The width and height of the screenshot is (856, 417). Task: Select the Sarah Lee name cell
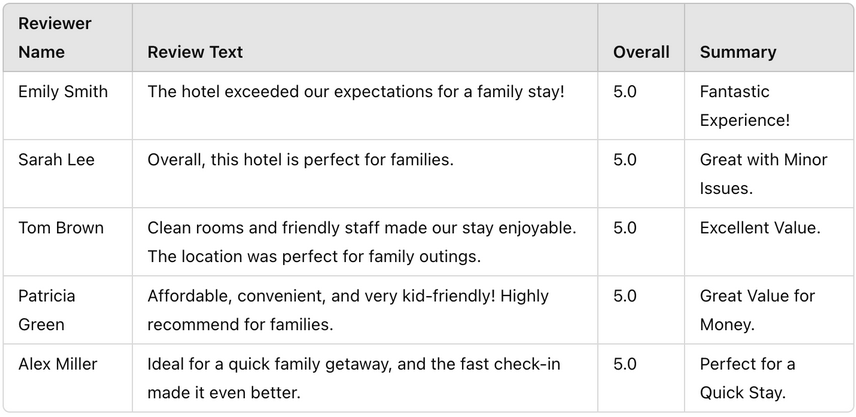pyautogui.click(x=68, y=174)
